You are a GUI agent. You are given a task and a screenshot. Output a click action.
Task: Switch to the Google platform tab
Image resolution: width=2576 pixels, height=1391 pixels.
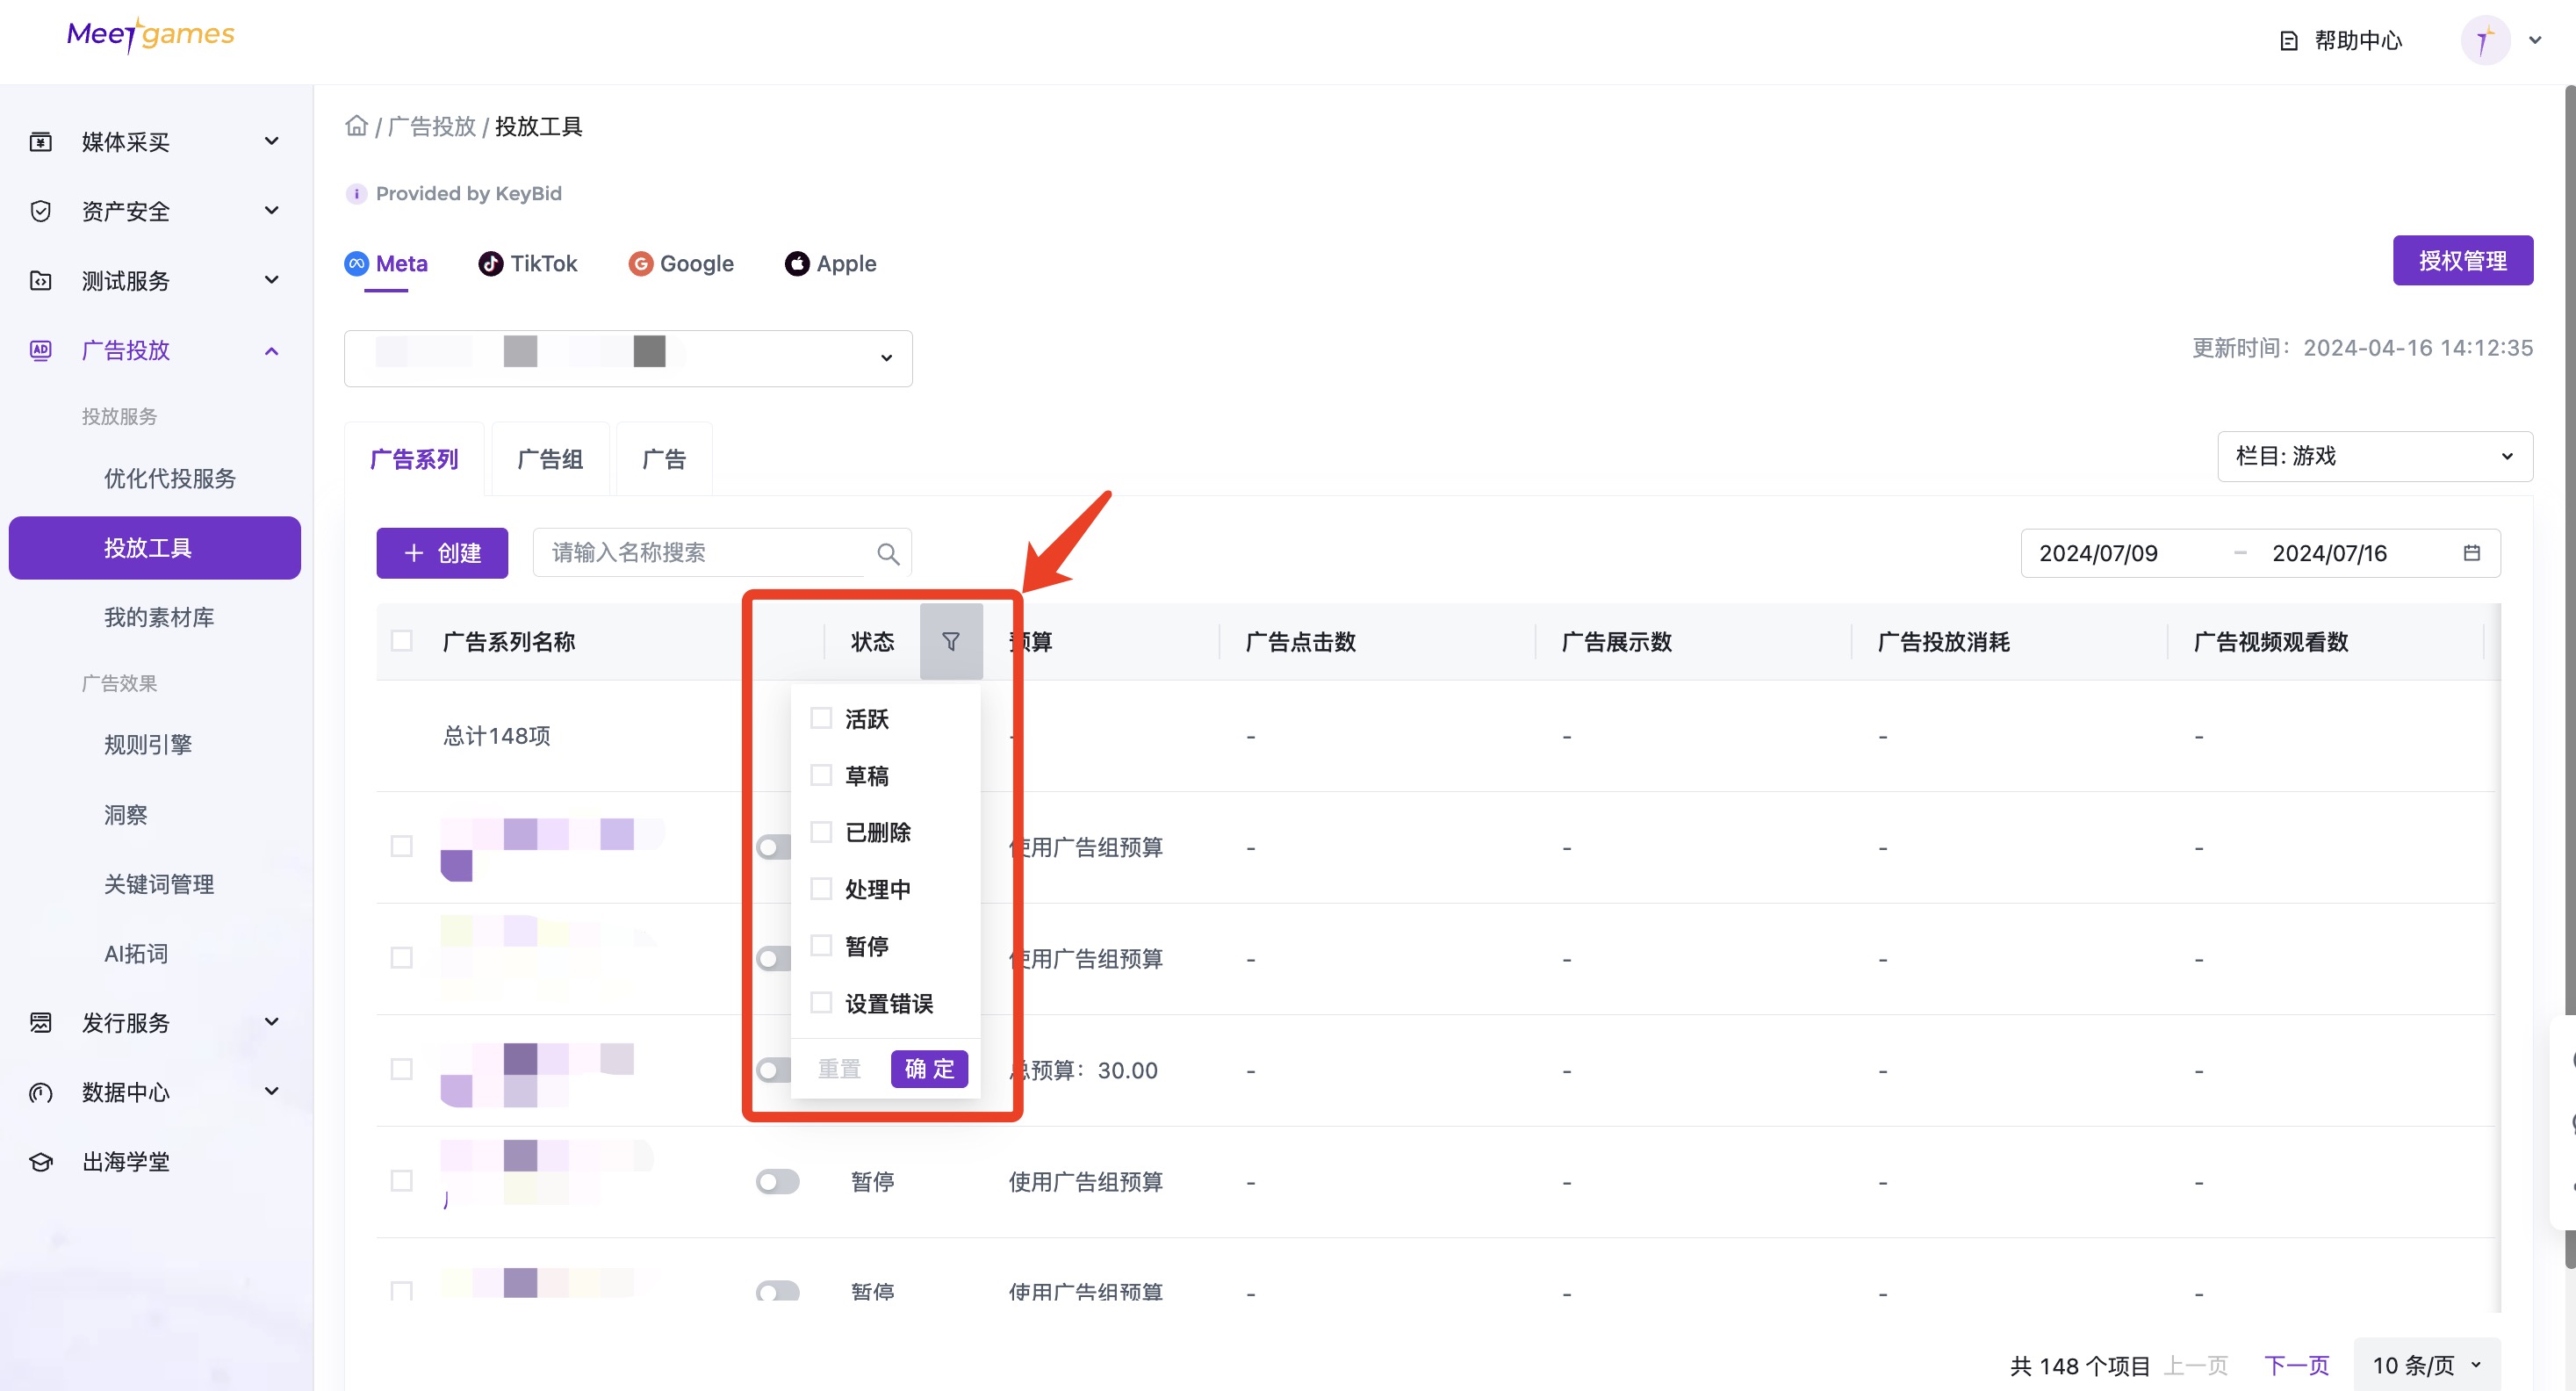[x=681, y=264]
